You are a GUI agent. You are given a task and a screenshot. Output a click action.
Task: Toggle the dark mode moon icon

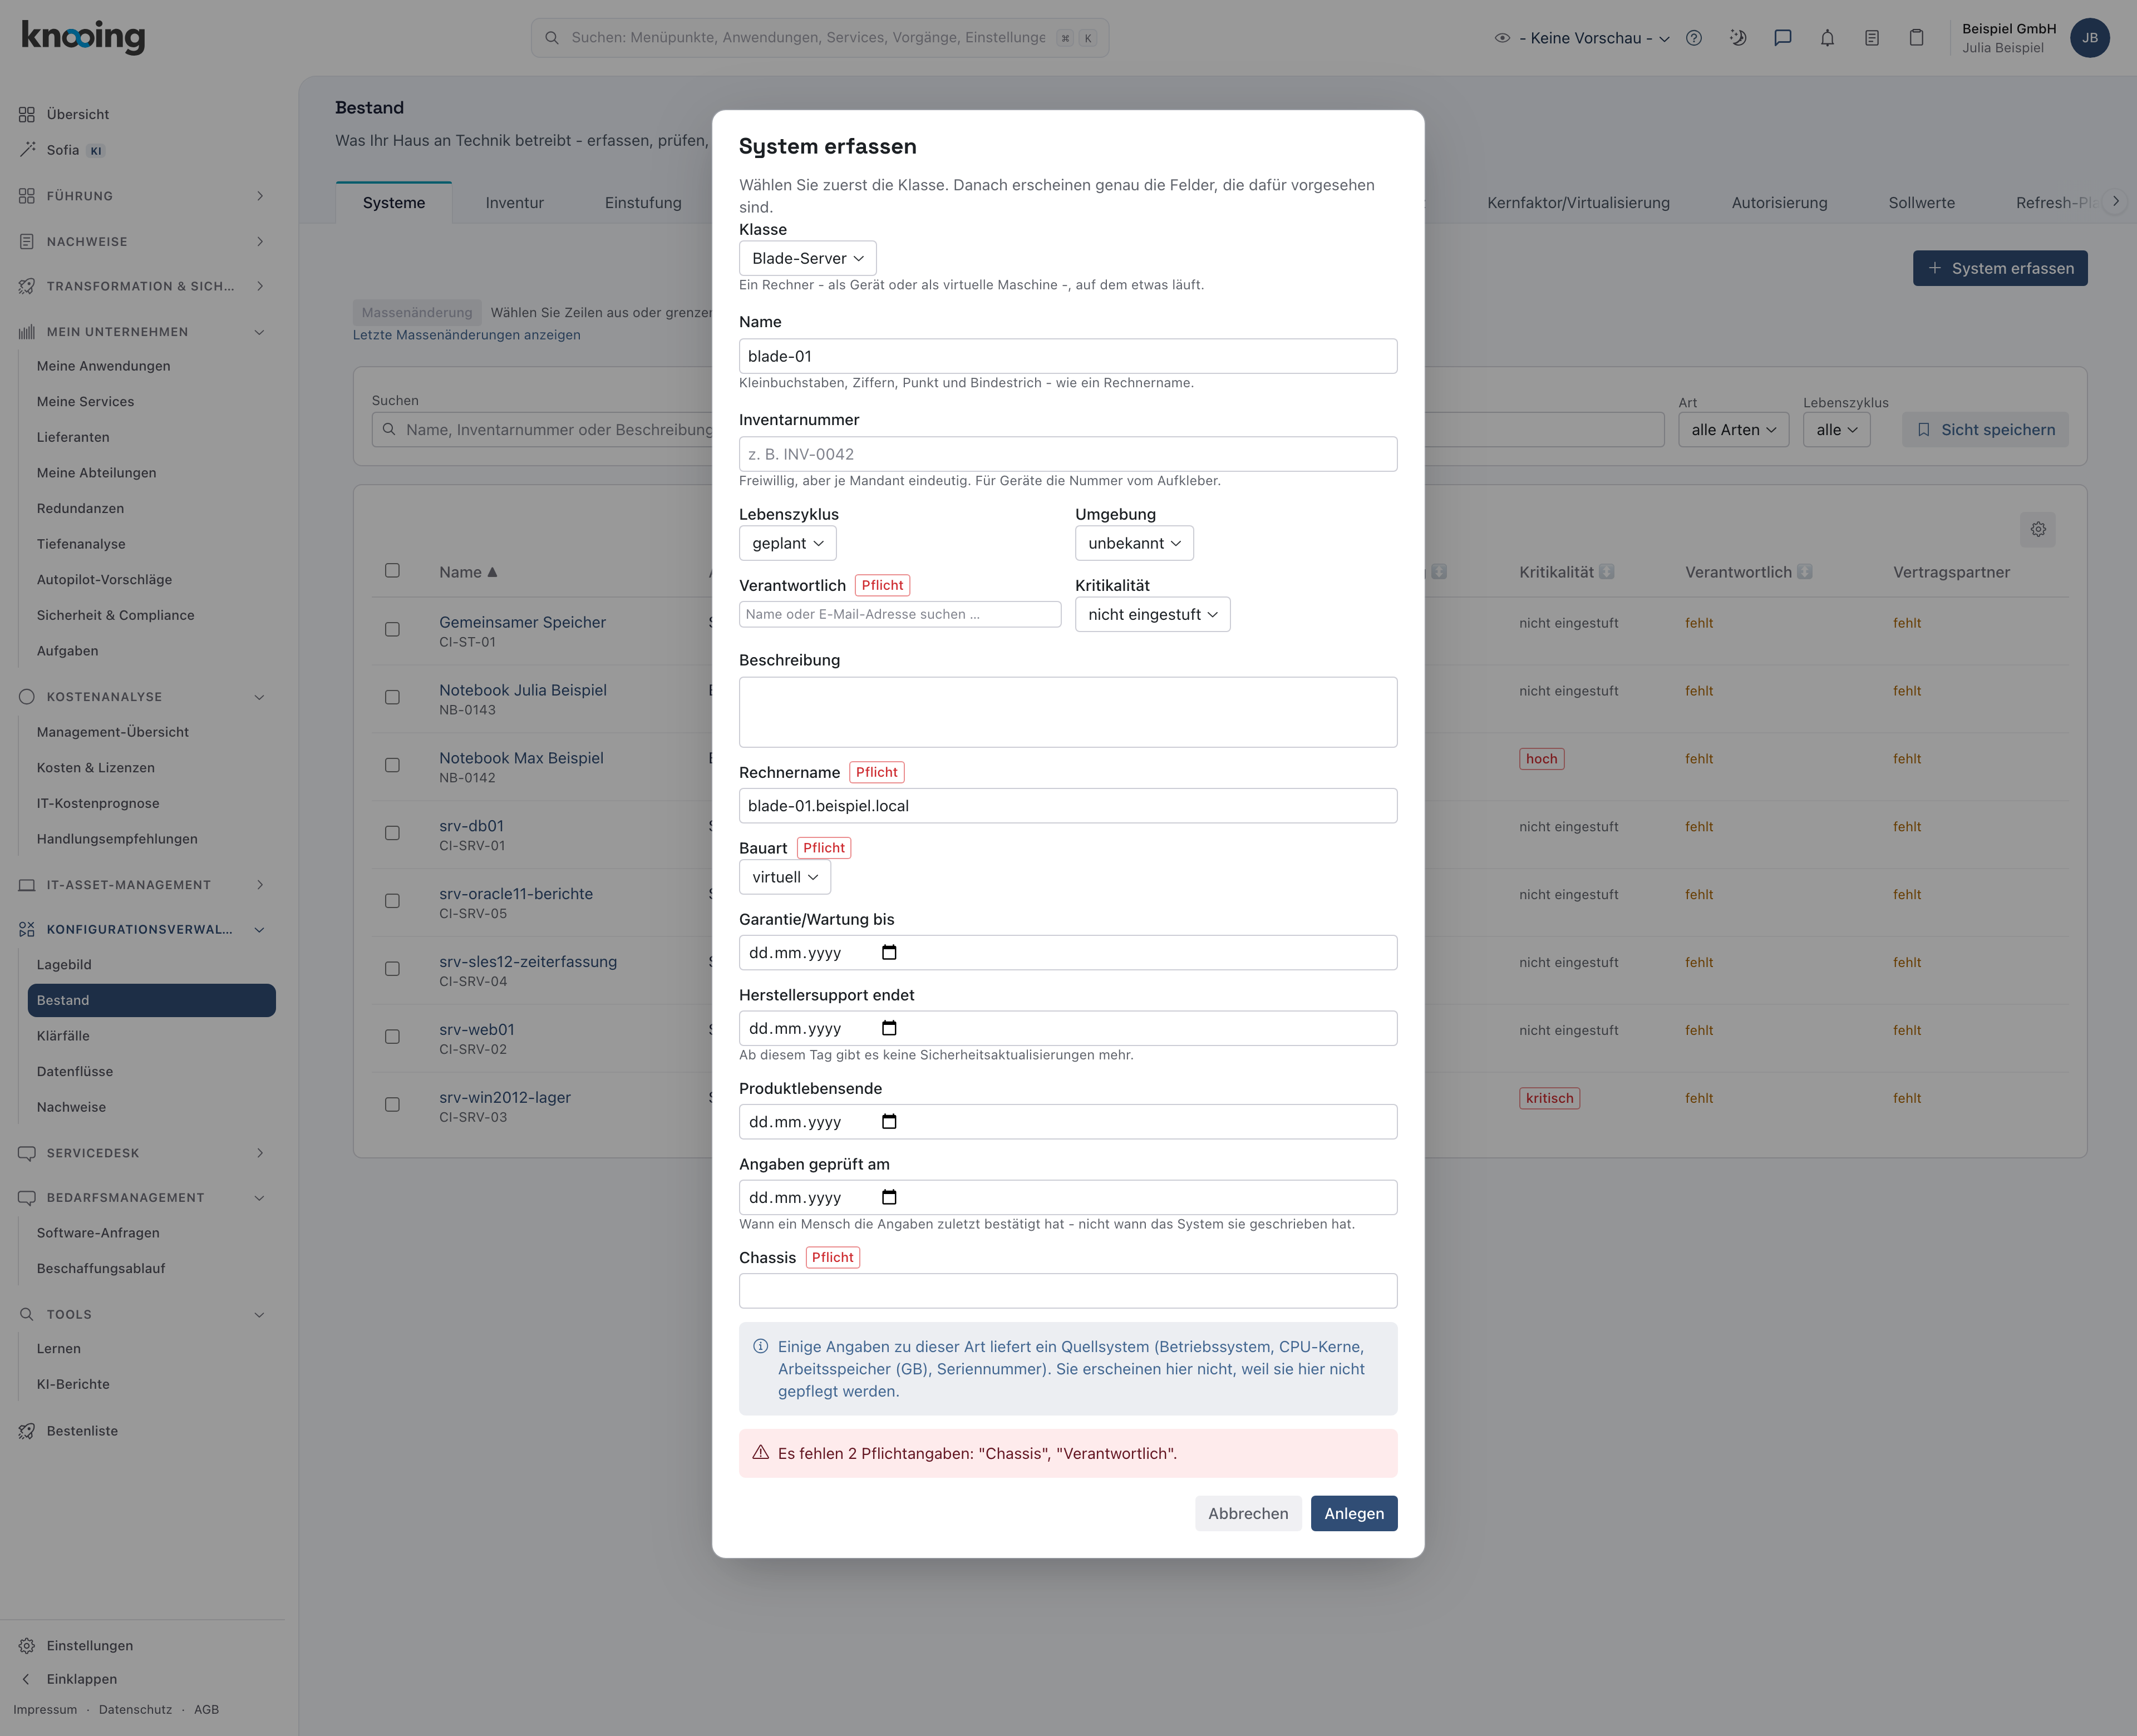[x=1738, y=38]
